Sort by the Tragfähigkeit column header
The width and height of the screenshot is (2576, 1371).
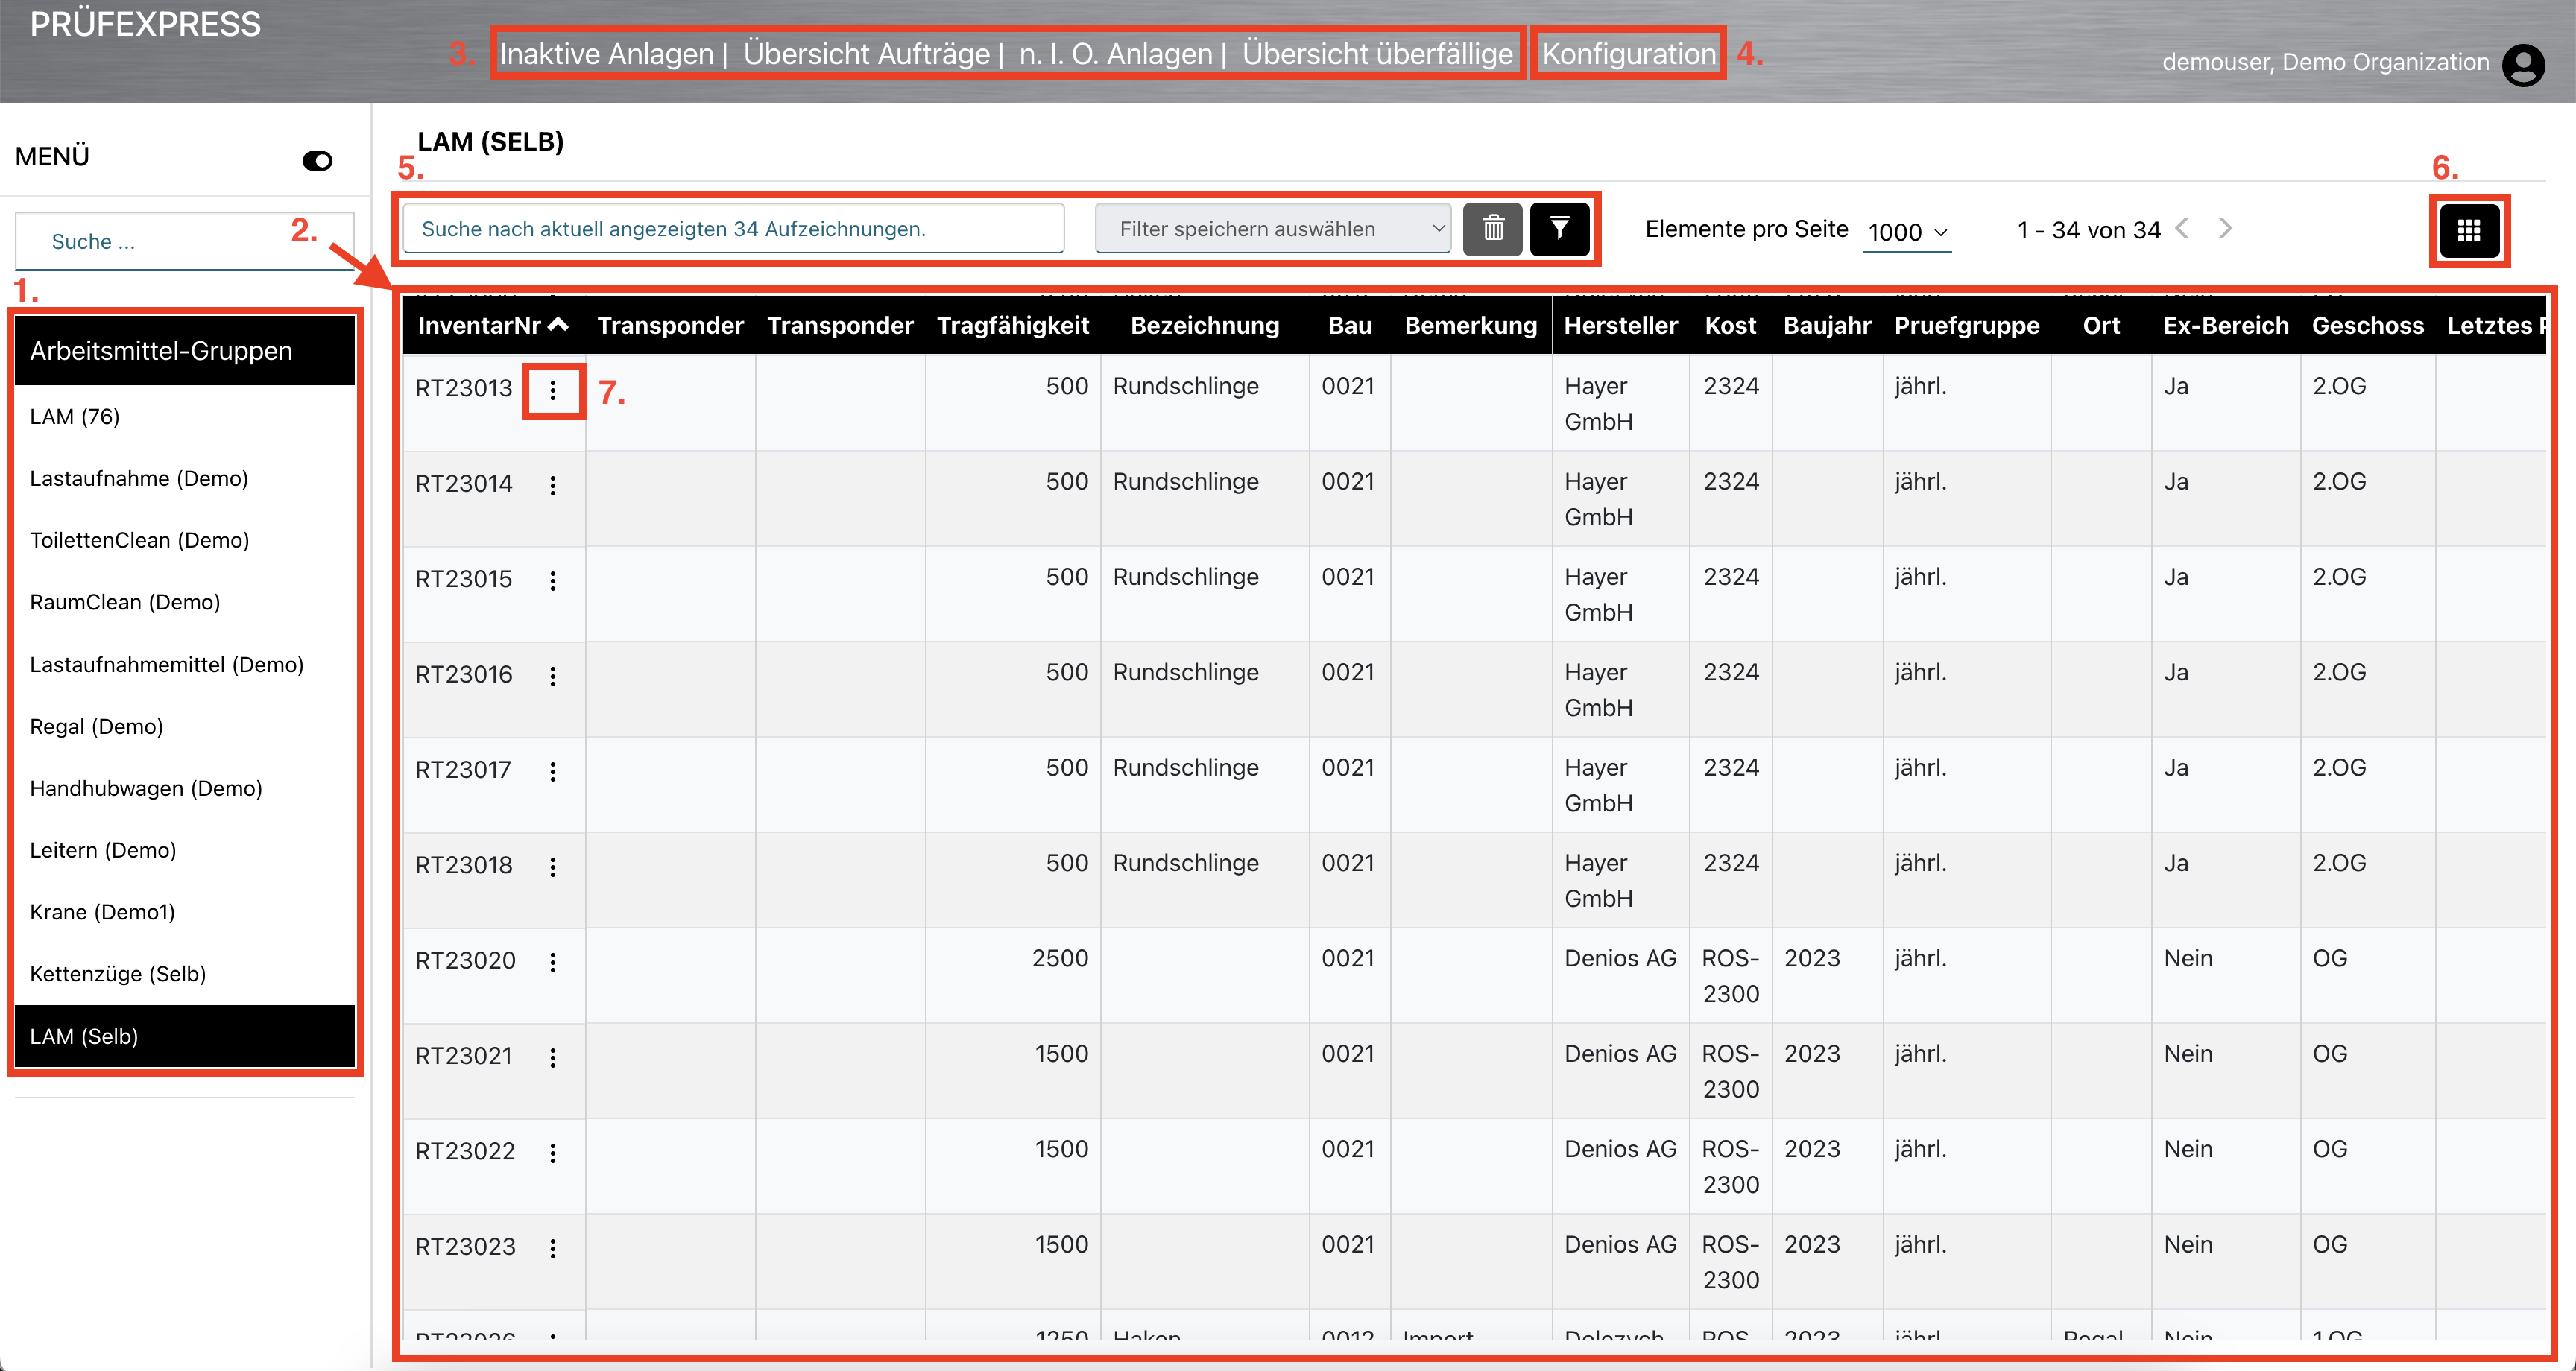click(1013, 325)
